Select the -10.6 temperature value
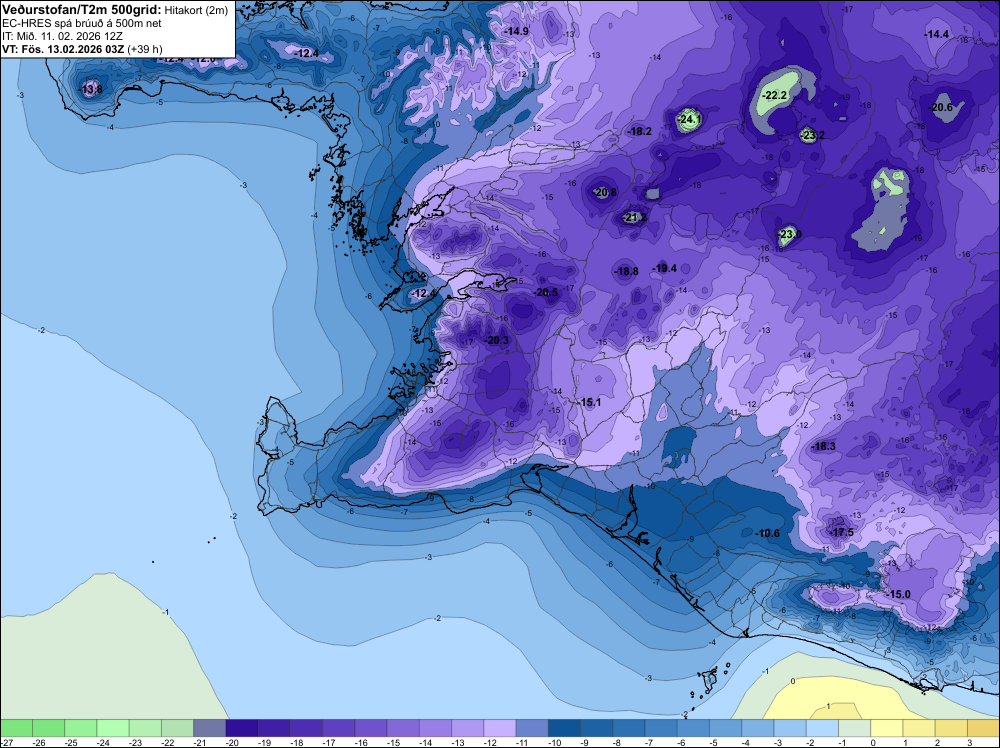Image resolution: width=1000 pixels, height=748 pixels. pyautogui.click(x=767, y=534)
